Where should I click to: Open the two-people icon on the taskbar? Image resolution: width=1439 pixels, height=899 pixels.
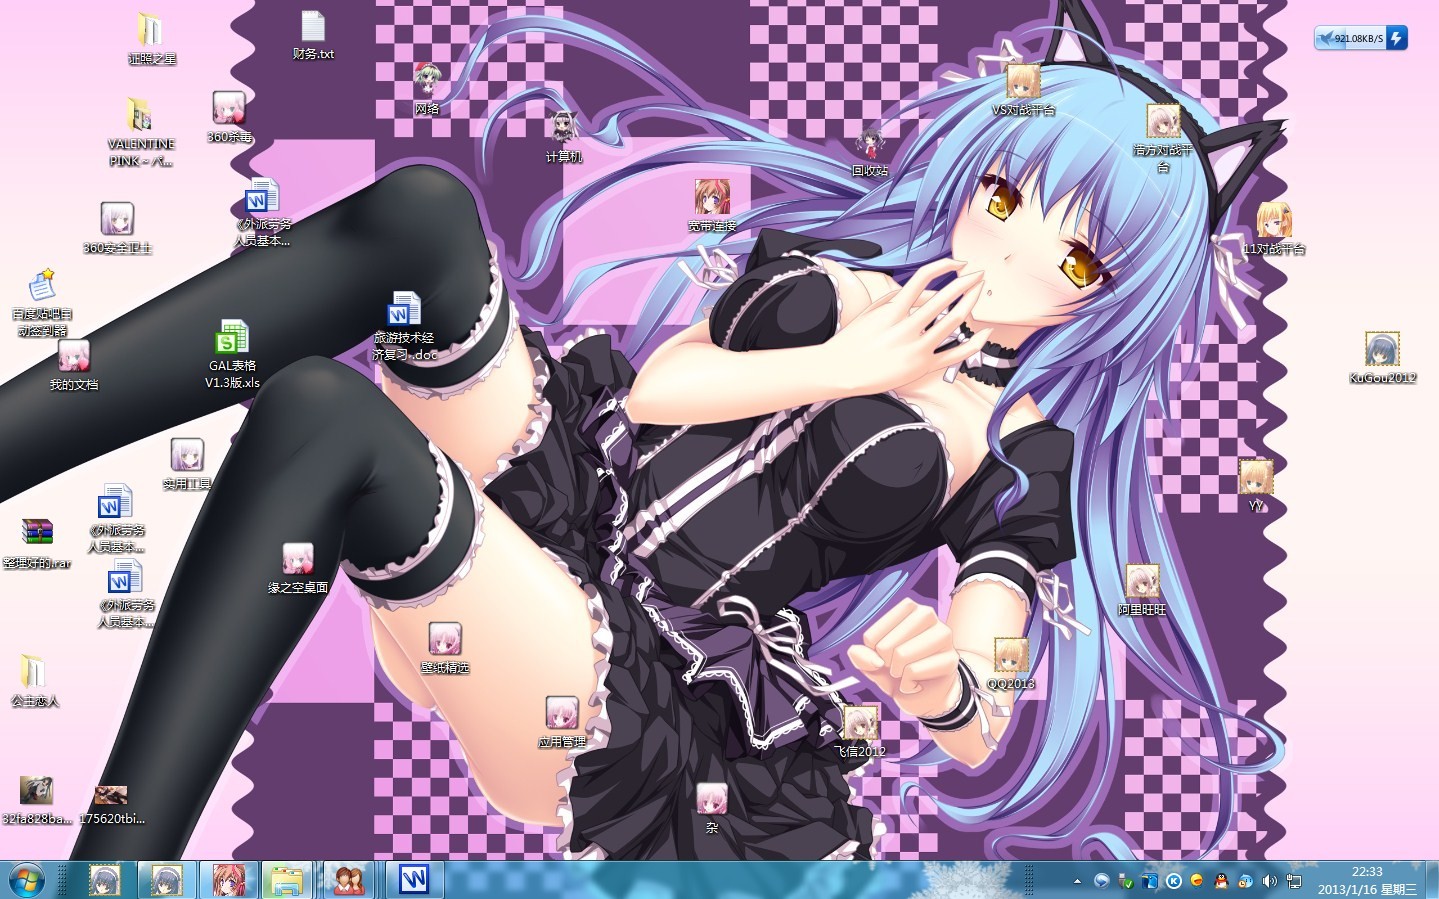point(349,880)
